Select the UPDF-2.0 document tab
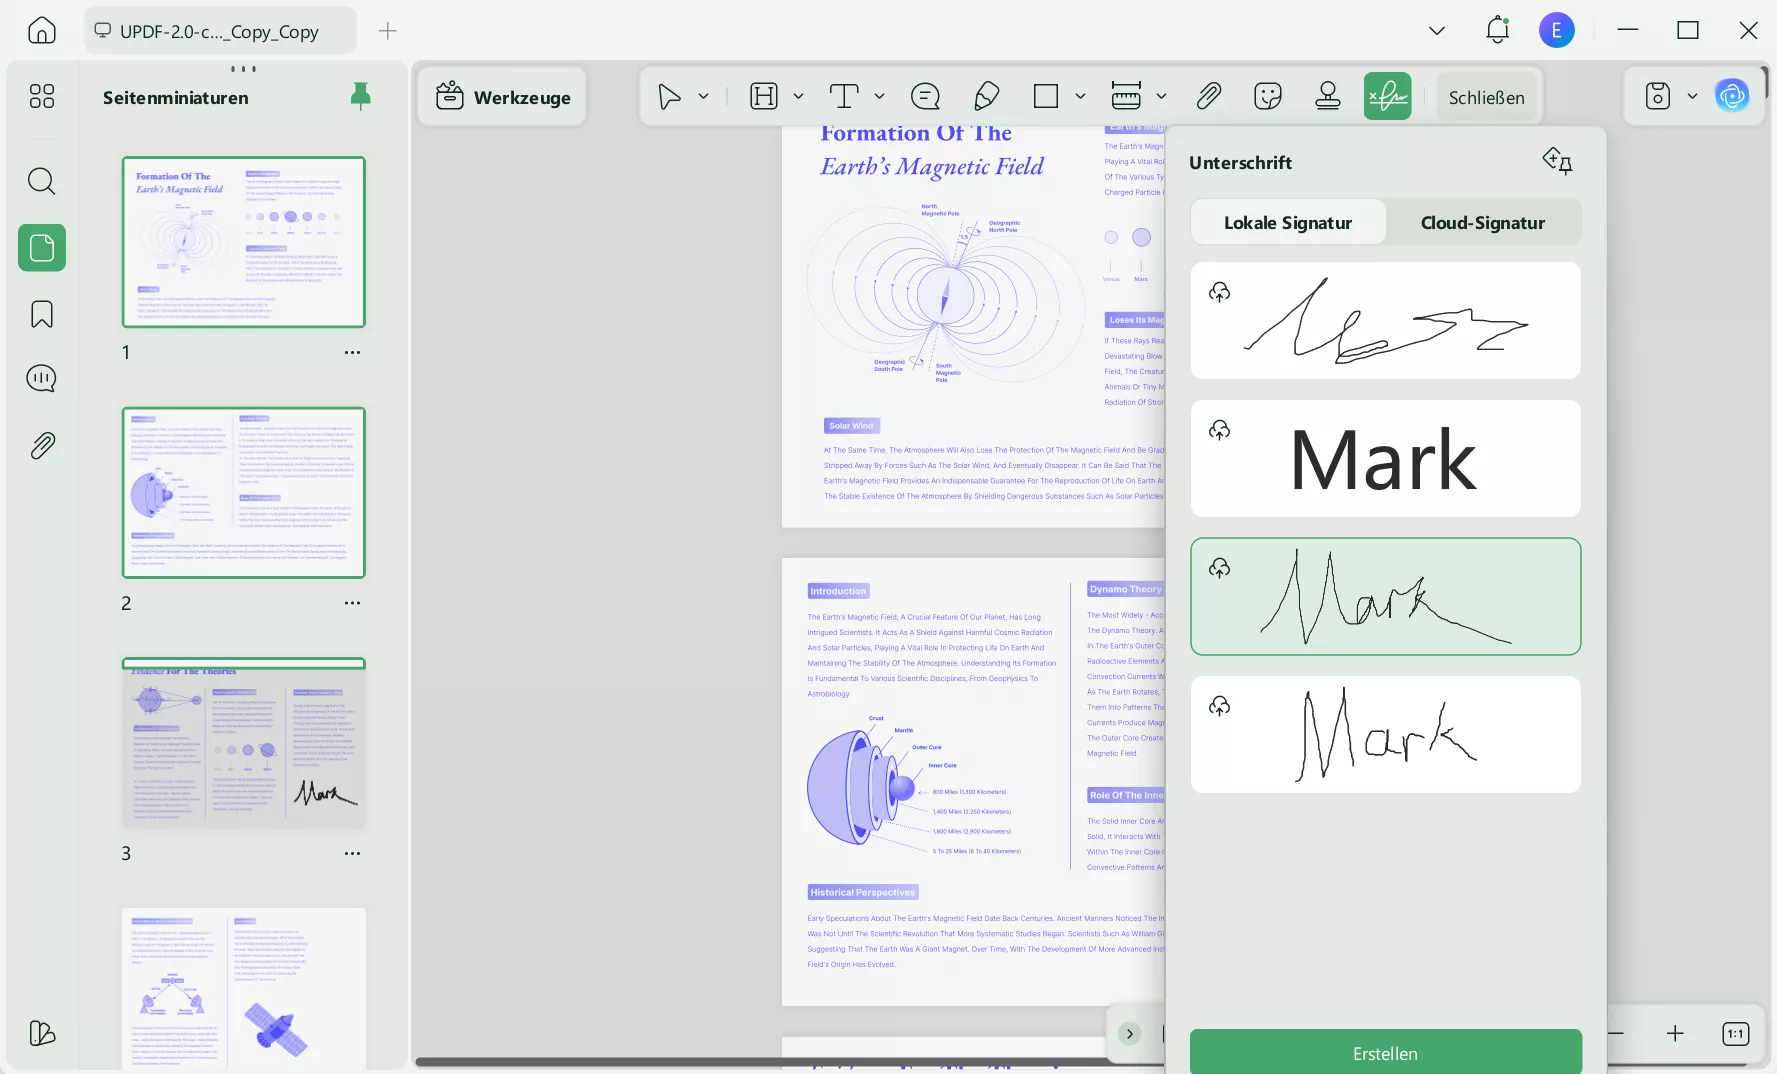This screenshot has height=1074, width=1777. tap(220, 31)
